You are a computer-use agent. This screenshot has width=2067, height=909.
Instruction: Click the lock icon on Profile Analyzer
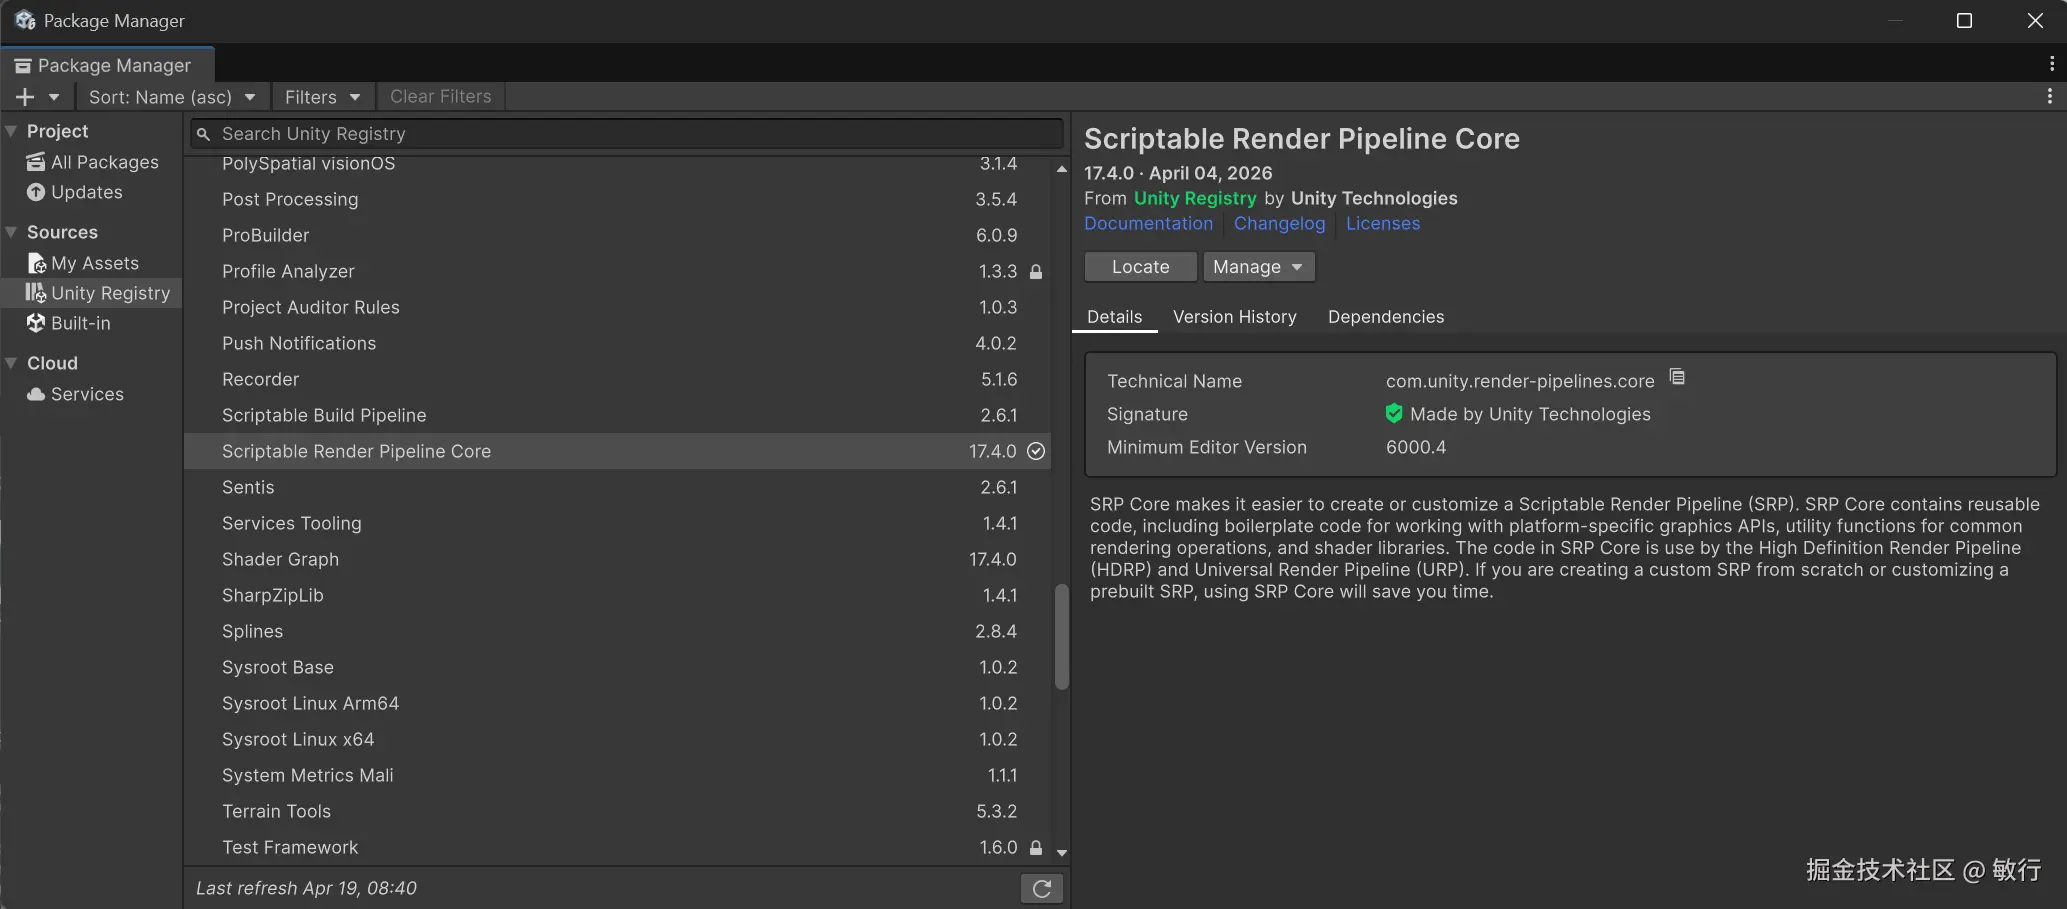click(1036, 272)
